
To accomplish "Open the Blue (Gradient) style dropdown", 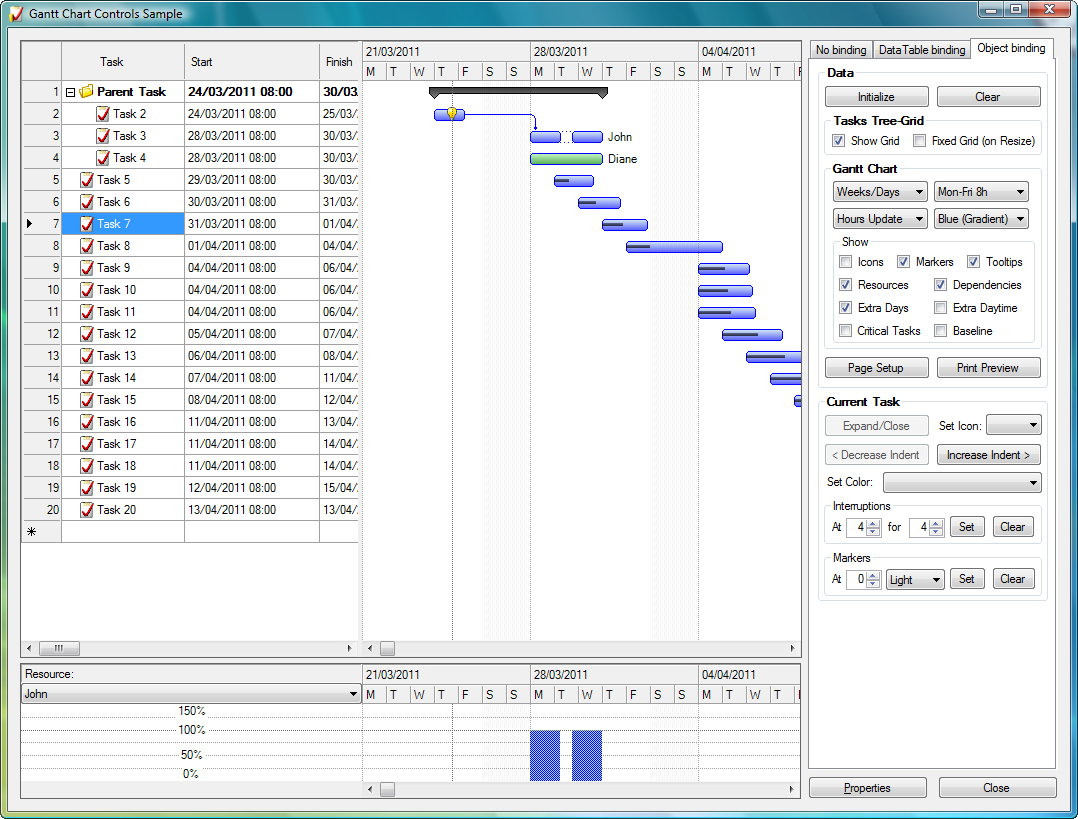I will 980,218.
